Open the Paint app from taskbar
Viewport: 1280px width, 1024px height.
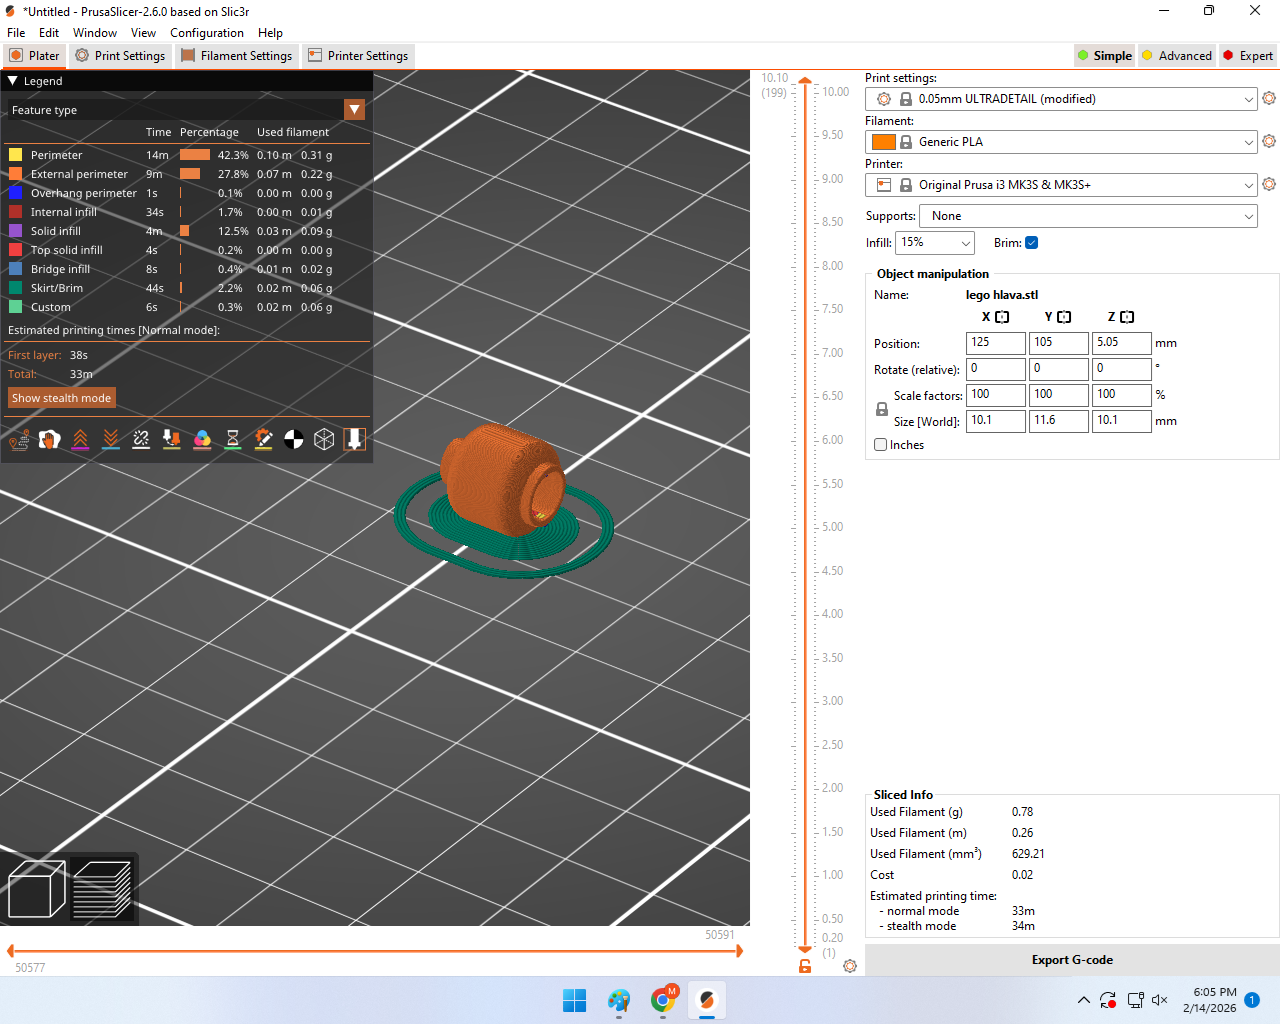(619, 1000)
